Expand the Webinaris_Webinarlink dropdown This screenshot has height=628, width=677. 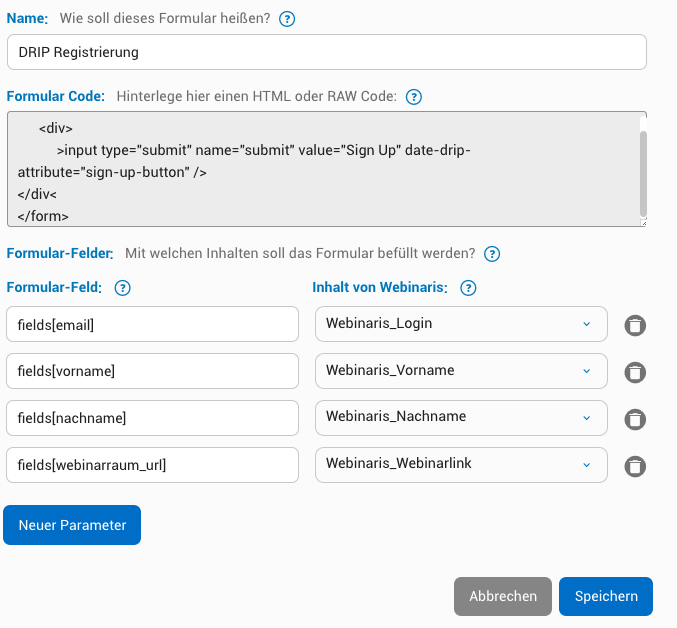pyautogui.click(x=461, y=465)
